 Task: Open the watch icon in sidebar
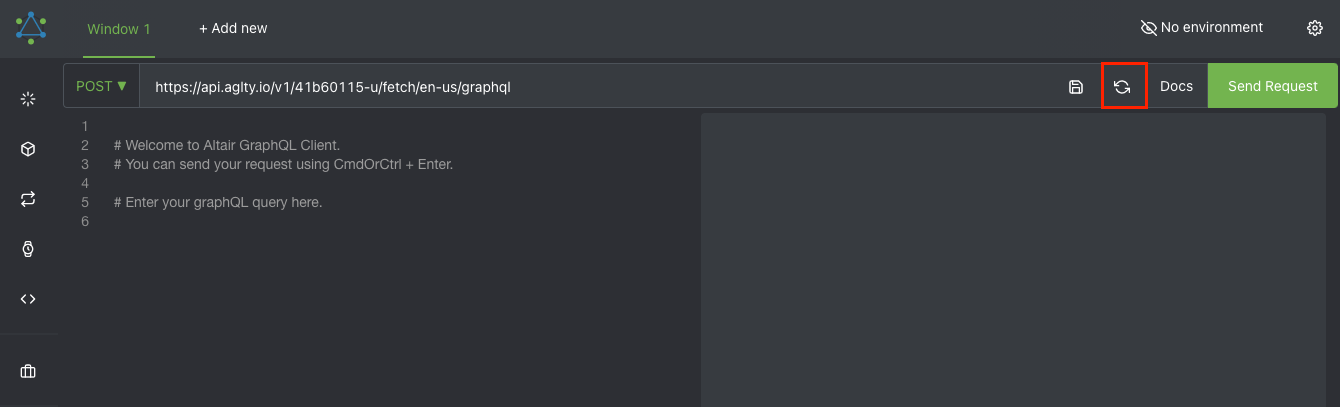(x=28, y=249)
